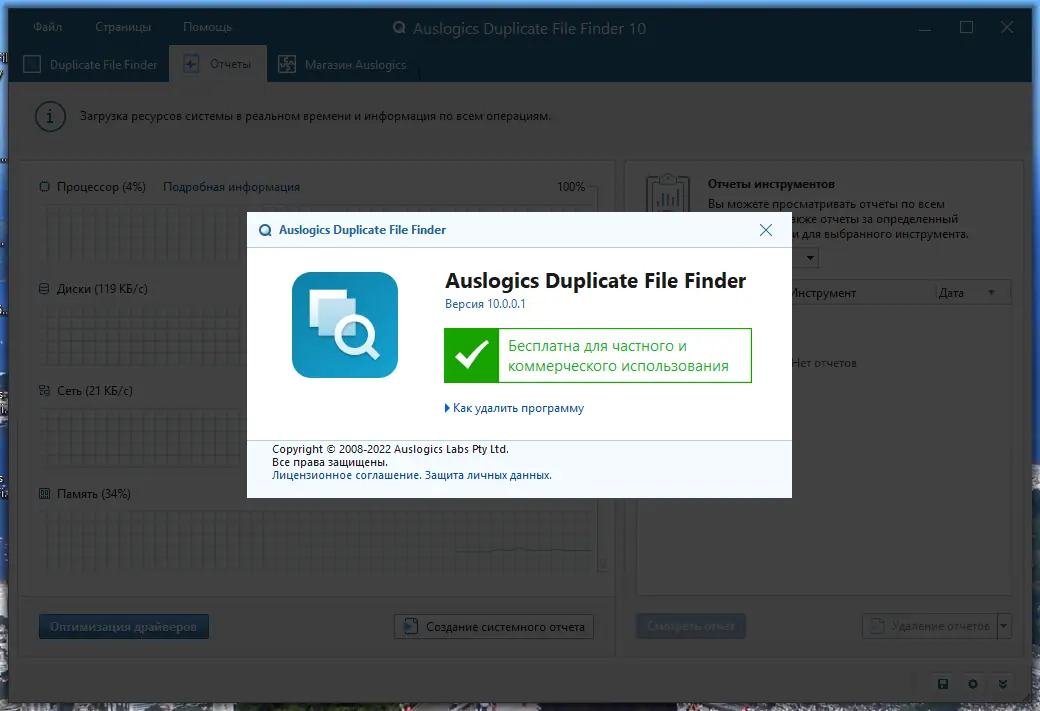Open settings gear icon in status bar
This screenshot has height=711, width=1040.
(972, 684)
